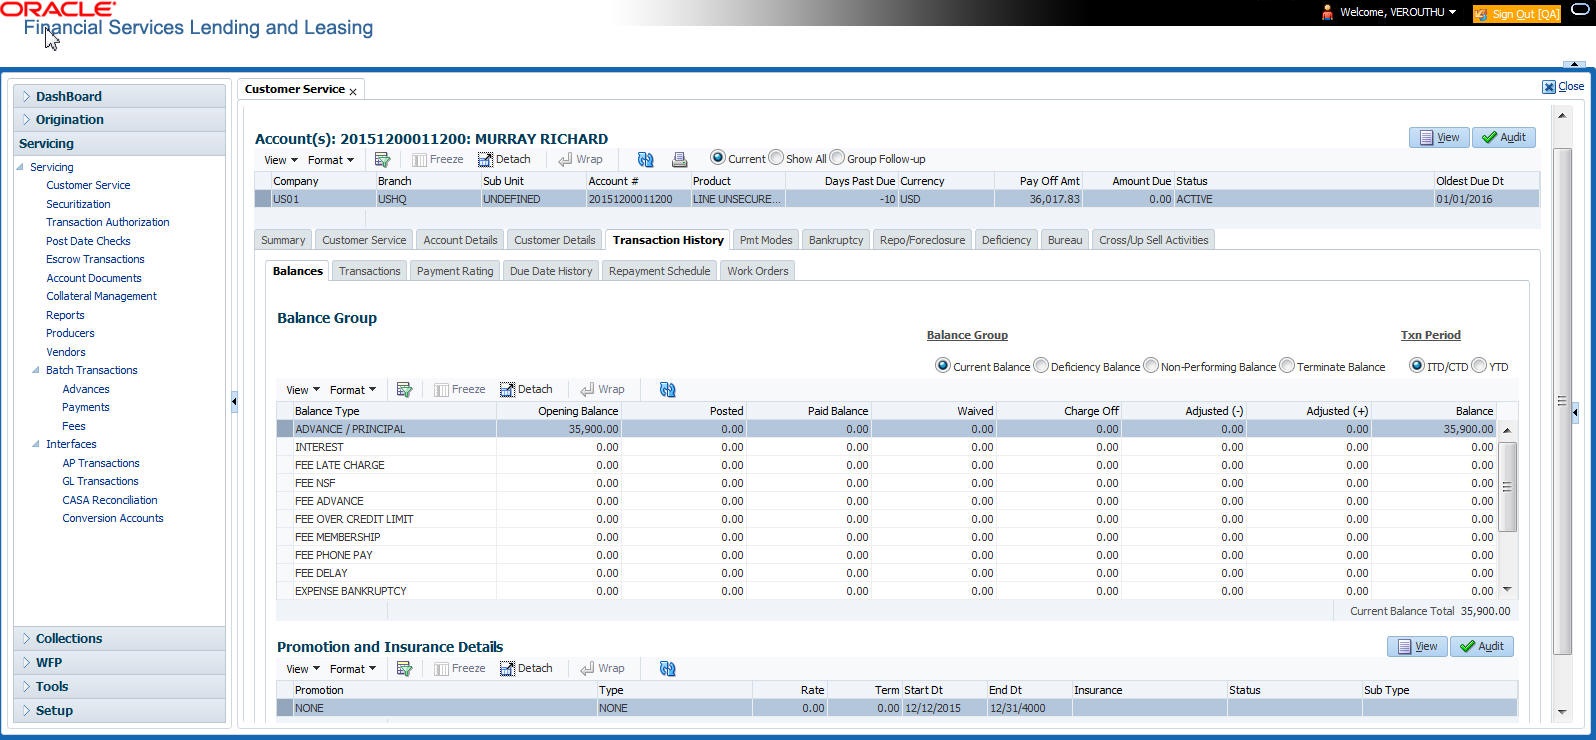Viewport: 1596px width, 740px height.
Task: Expand the Setup navigation panel
Action: tap(119, 710)
